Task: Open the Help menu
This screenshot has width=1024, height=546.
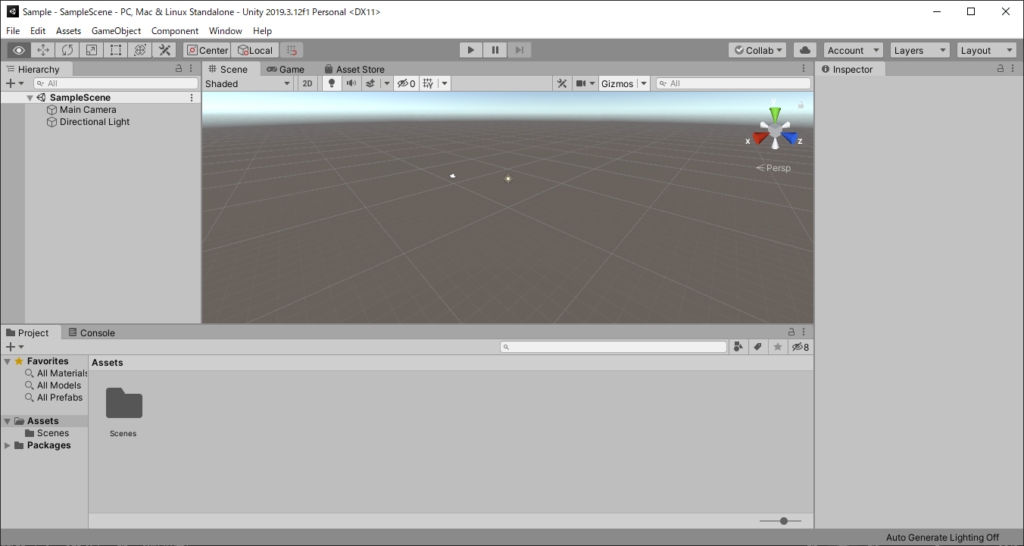Action: point(262,31)
